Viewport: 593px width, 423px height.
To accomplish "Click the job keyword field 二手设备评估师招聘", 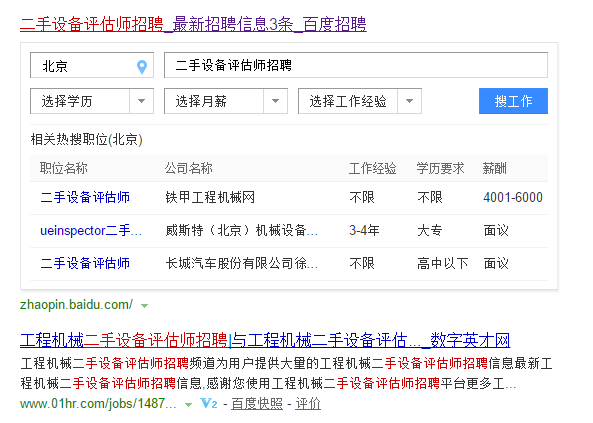I will pyautogui.click(x=356, y=65).
